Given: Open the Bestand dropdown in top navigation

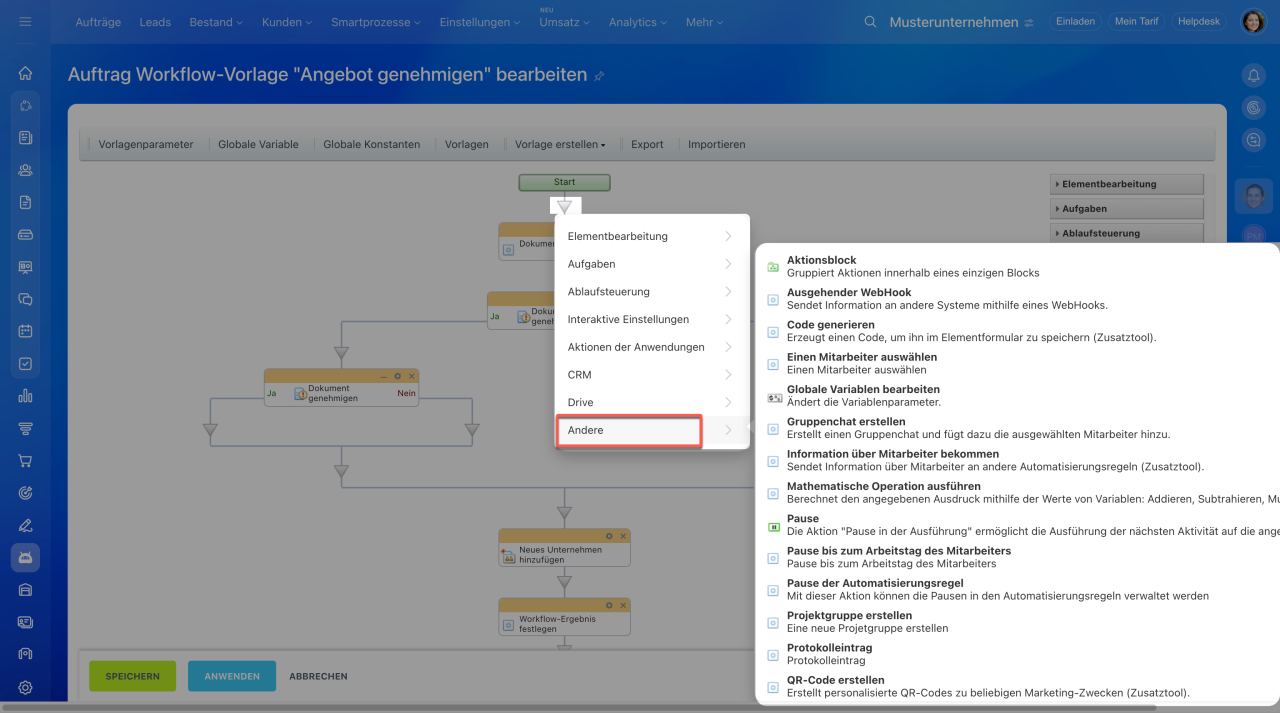Looking at the screenshot, I should tap(214, 22).
